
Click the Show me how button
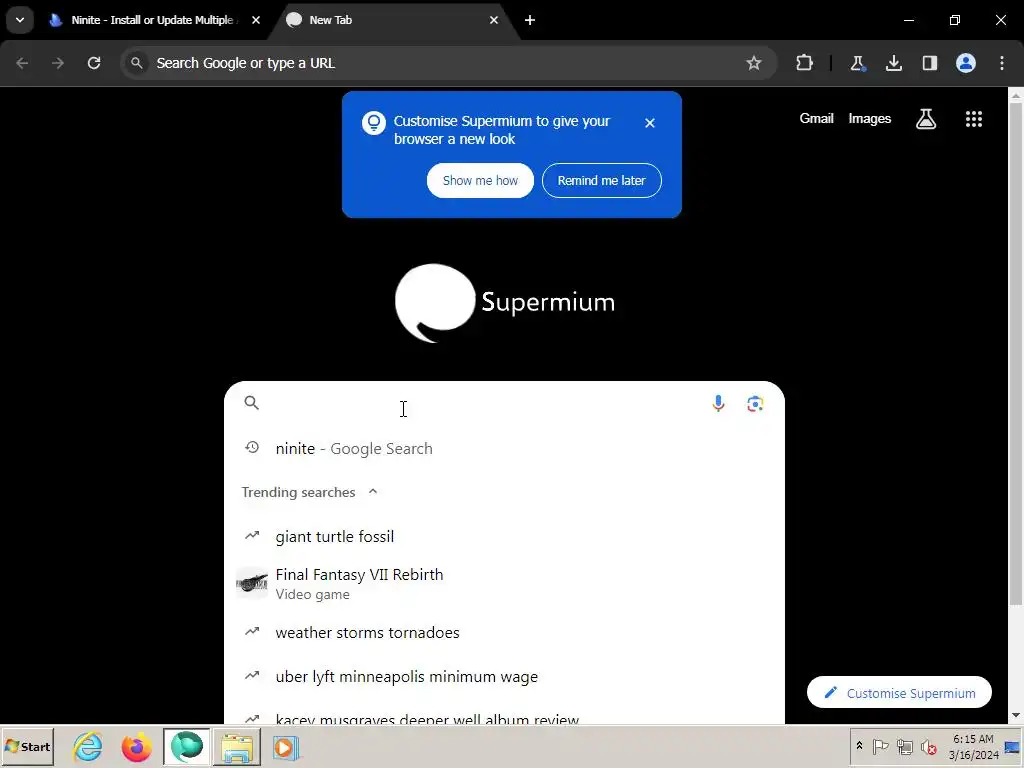point(480,180)
